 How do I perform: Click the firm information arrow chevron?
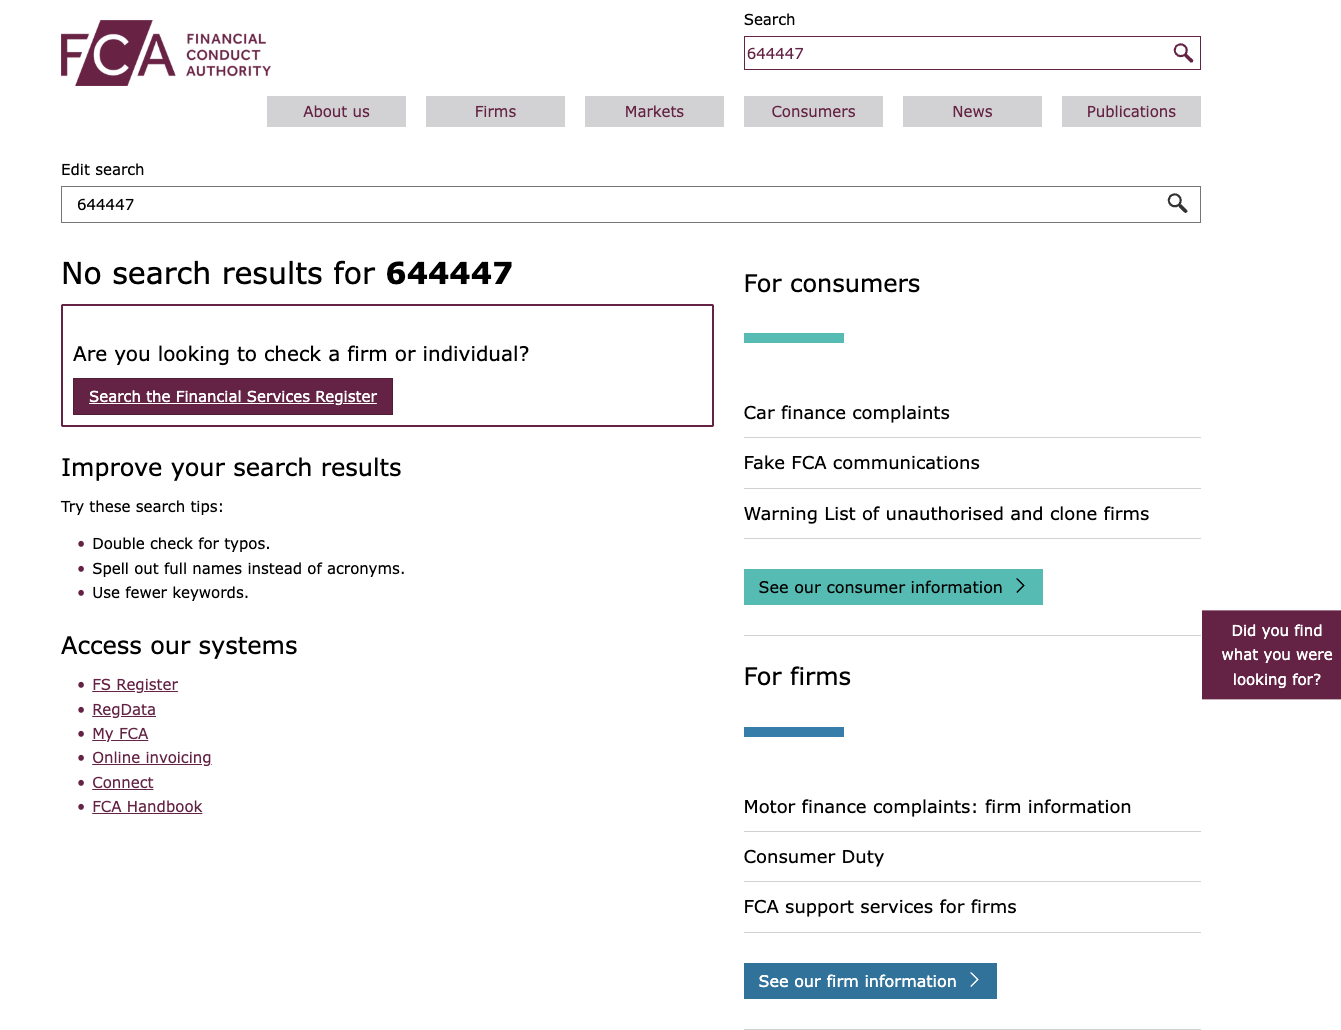click(975, 980)
